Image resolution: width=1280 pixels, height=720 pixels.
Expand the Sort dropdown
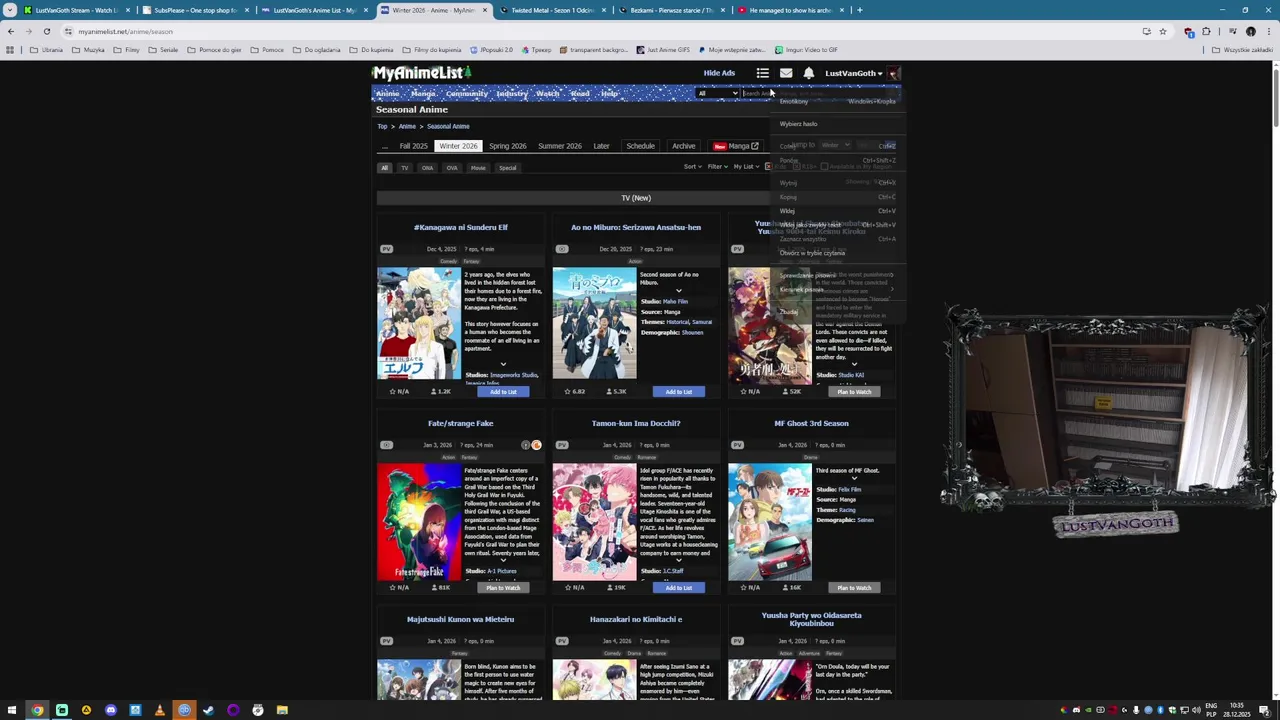(x=692, y=167)
